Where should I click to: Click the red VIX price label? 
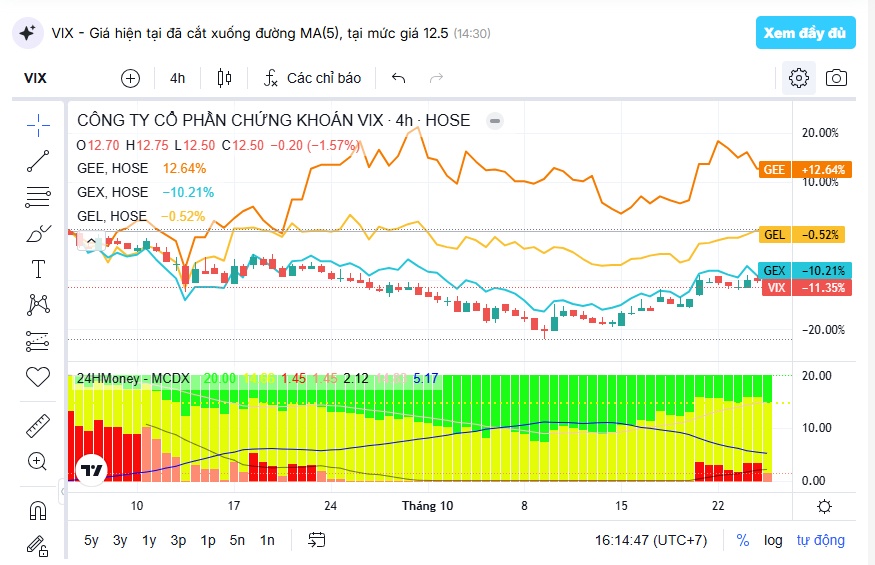pyautogui.click(x=806, y=288)
